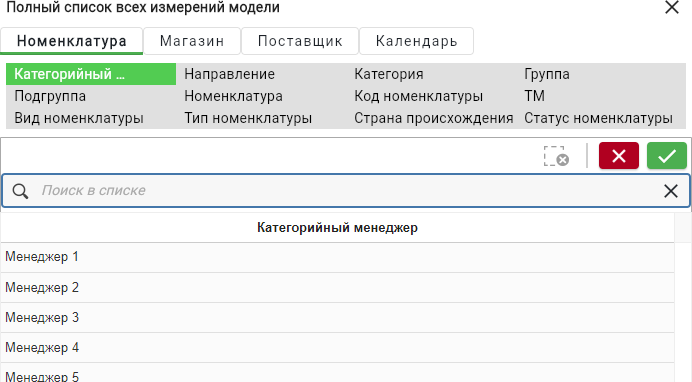692x382 pixels.
Task: Choose the Группа dimension
Action: (x=547, y=74)
